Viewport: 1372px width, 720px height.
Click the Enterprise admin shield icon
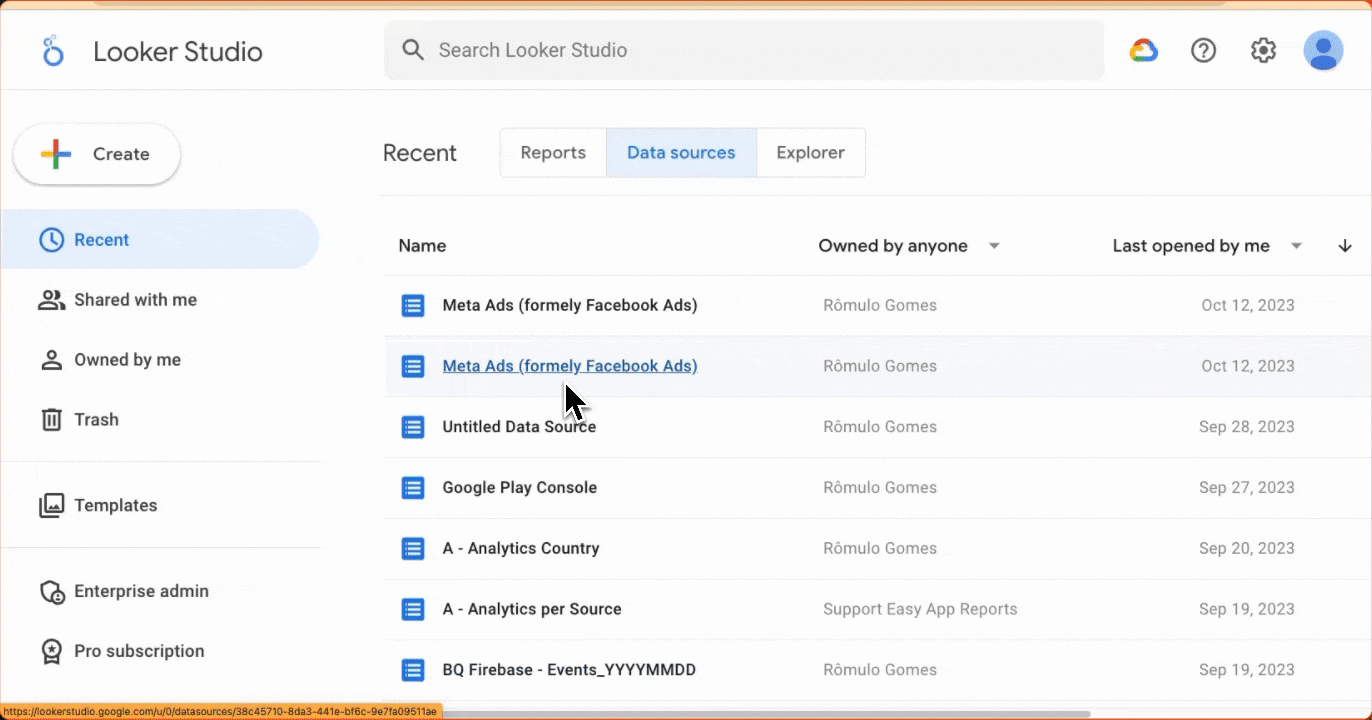[x=51, y=592]
